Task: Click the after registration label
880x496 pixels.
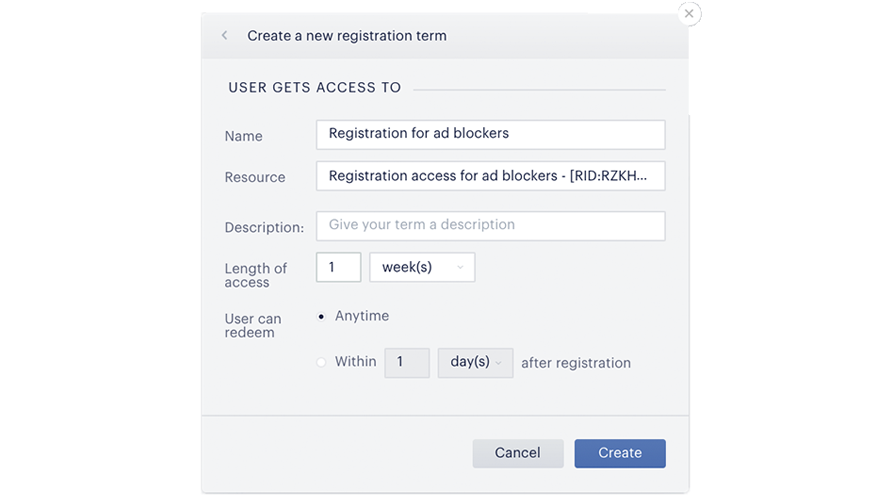Action: pyautogui.click(x=576, y=363)
